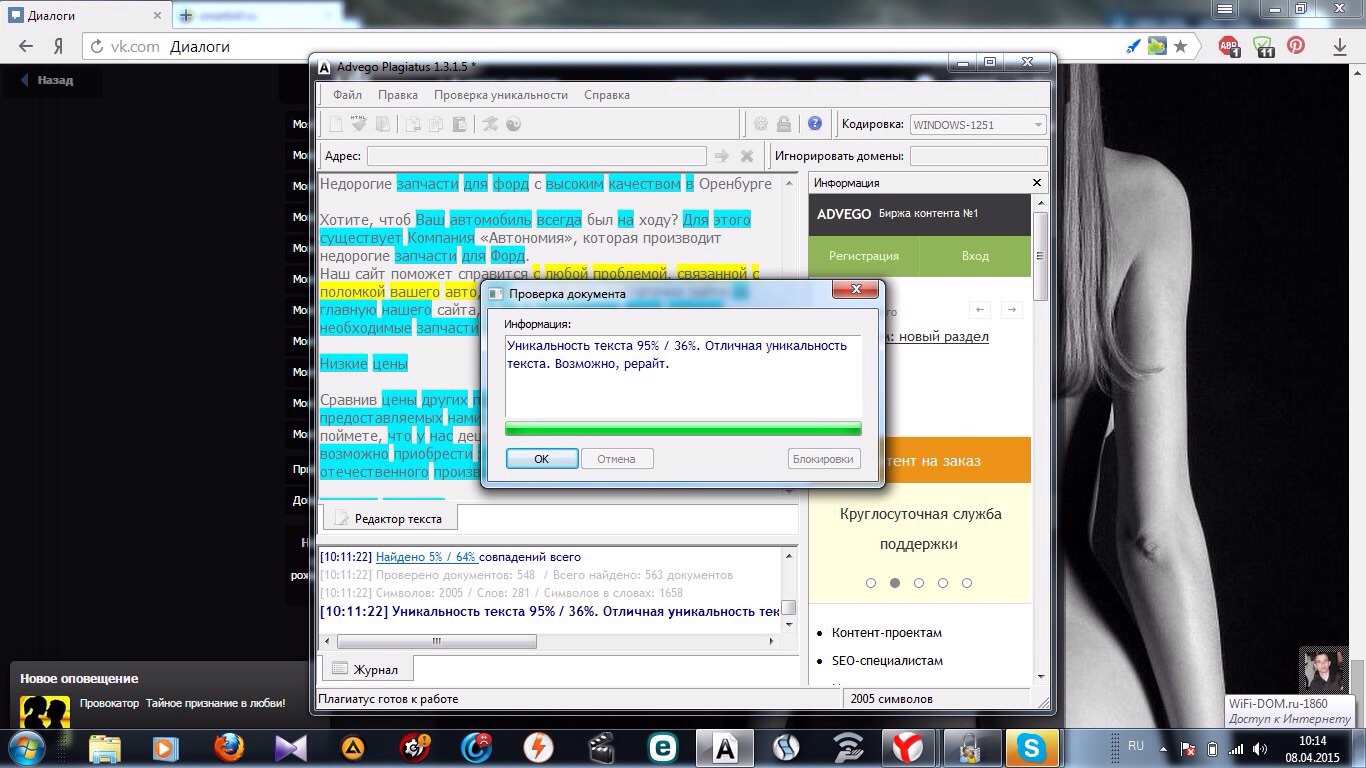Click the Назад link on VK page
The image size is (1366, 768).
pyautogui.click(x=47, y=80)
